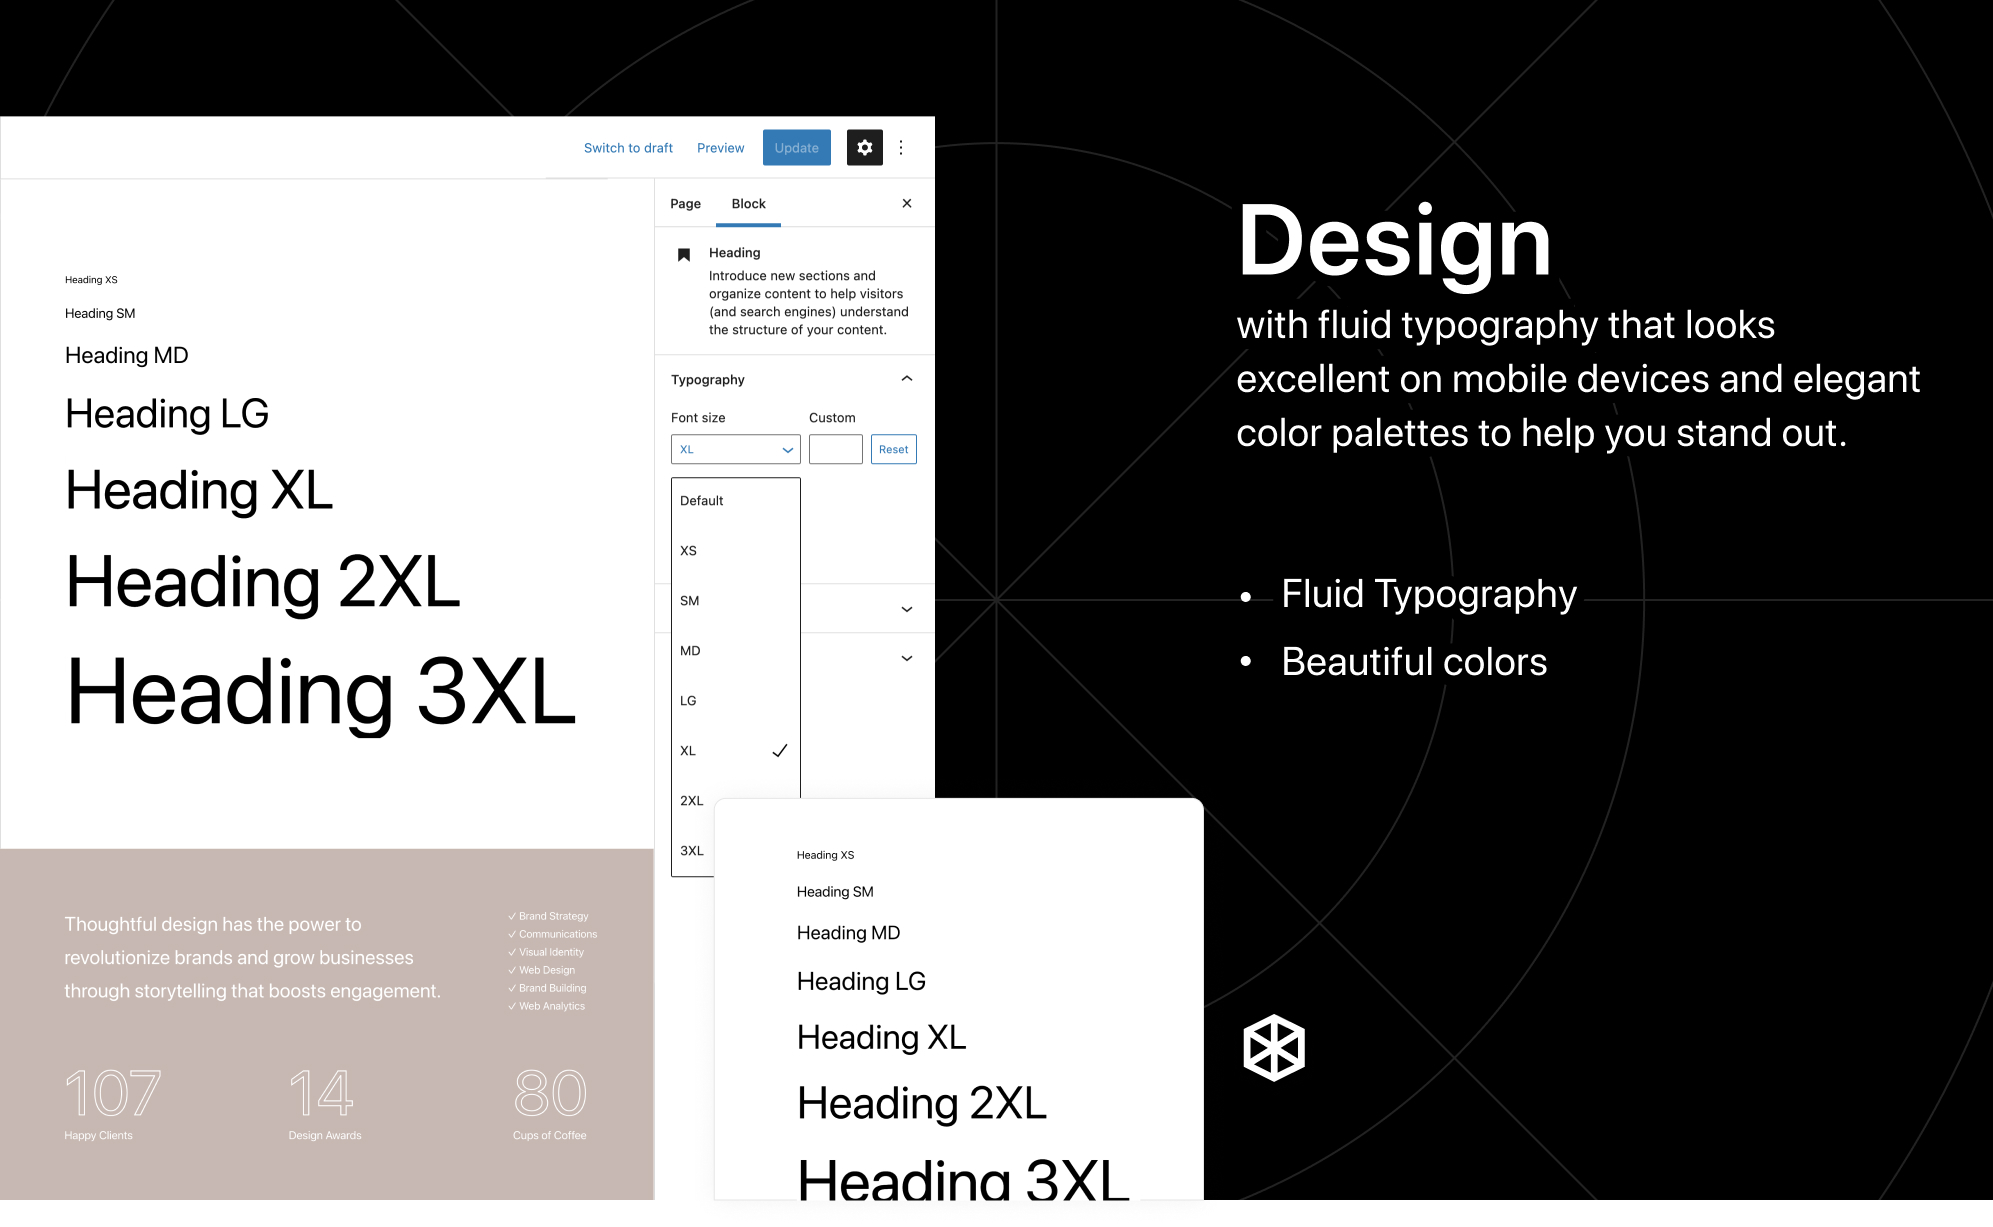Image resolution: width=1993 pixels, height=1227 pixels.
Task: Click the bookmark icon next to Heading
Action: (x=683, y=252)
